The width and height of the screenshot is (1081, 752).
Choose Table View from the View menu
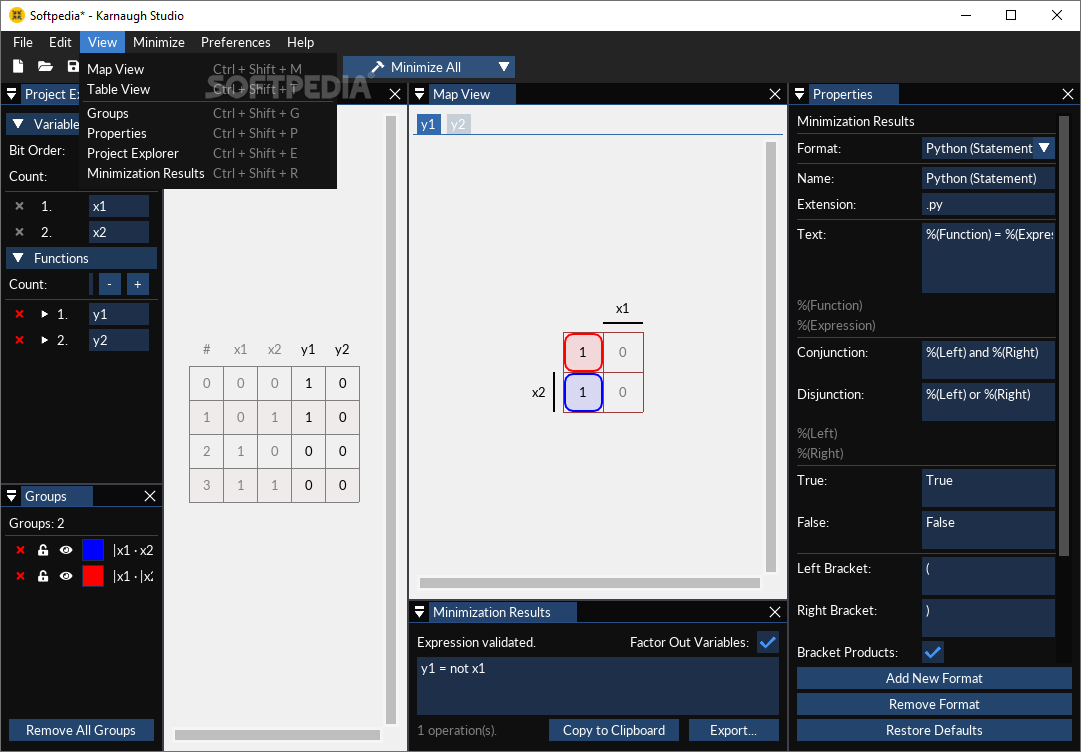click(208, 90)
